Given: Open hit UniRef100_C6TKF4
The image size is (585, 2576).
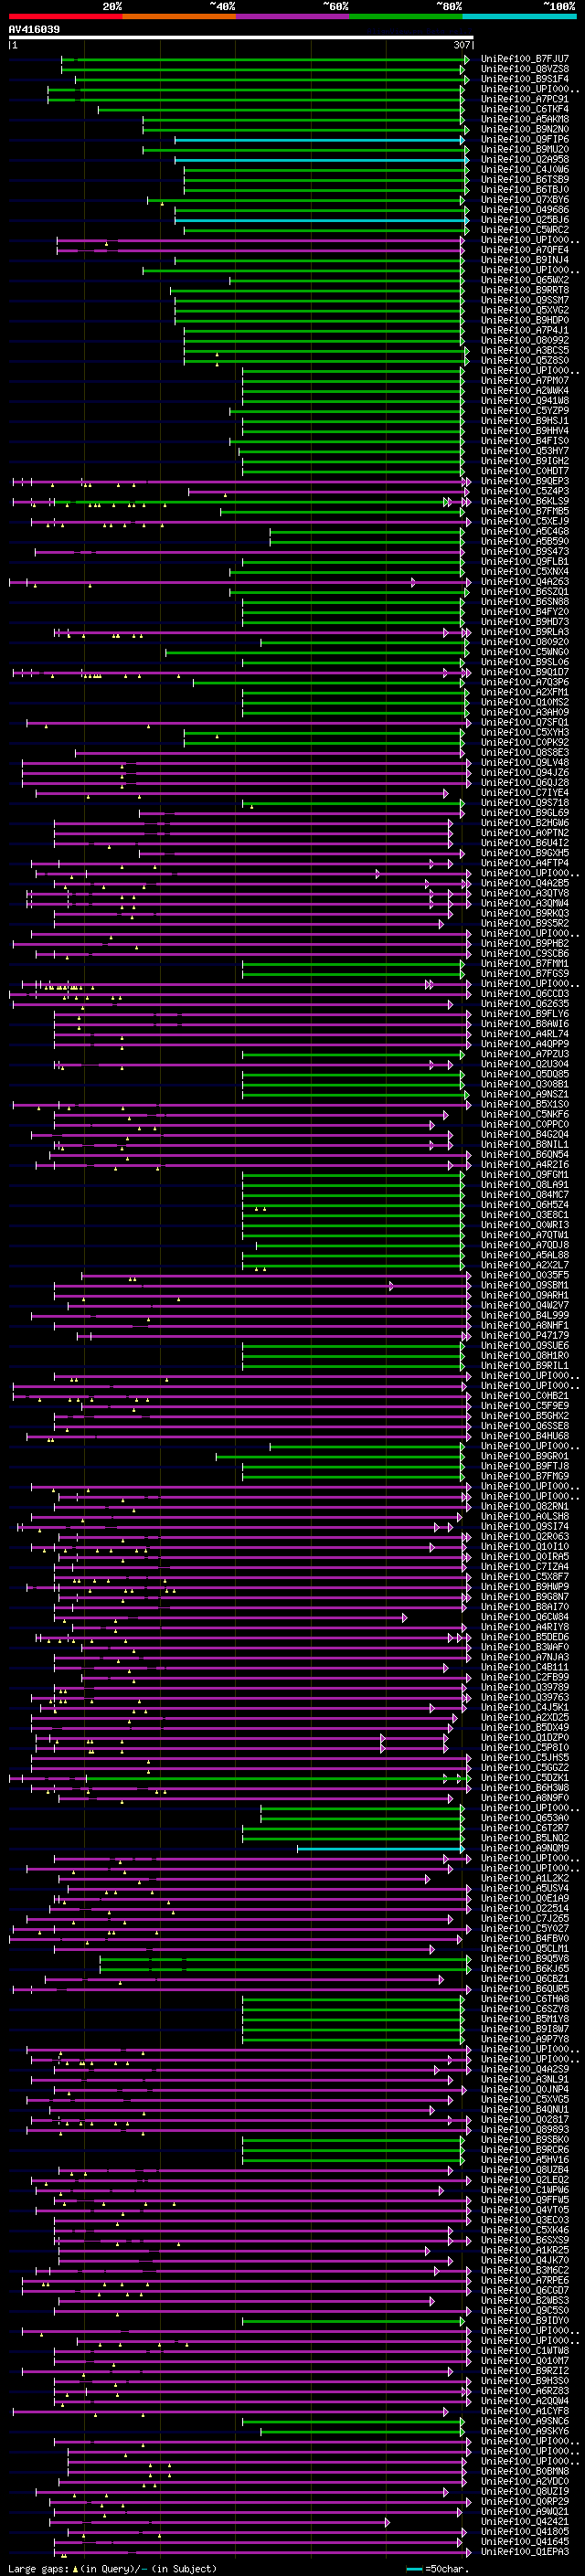Looking at the screenshot, I should click(525, 109).
